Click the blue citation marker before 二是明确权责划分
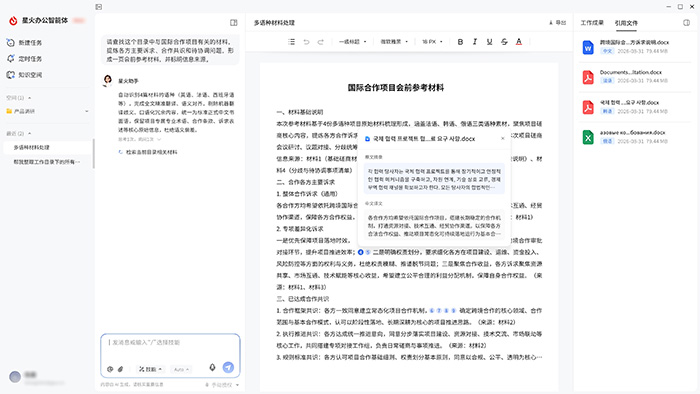Viewport: 700px width, 394px height. (361, 252)
